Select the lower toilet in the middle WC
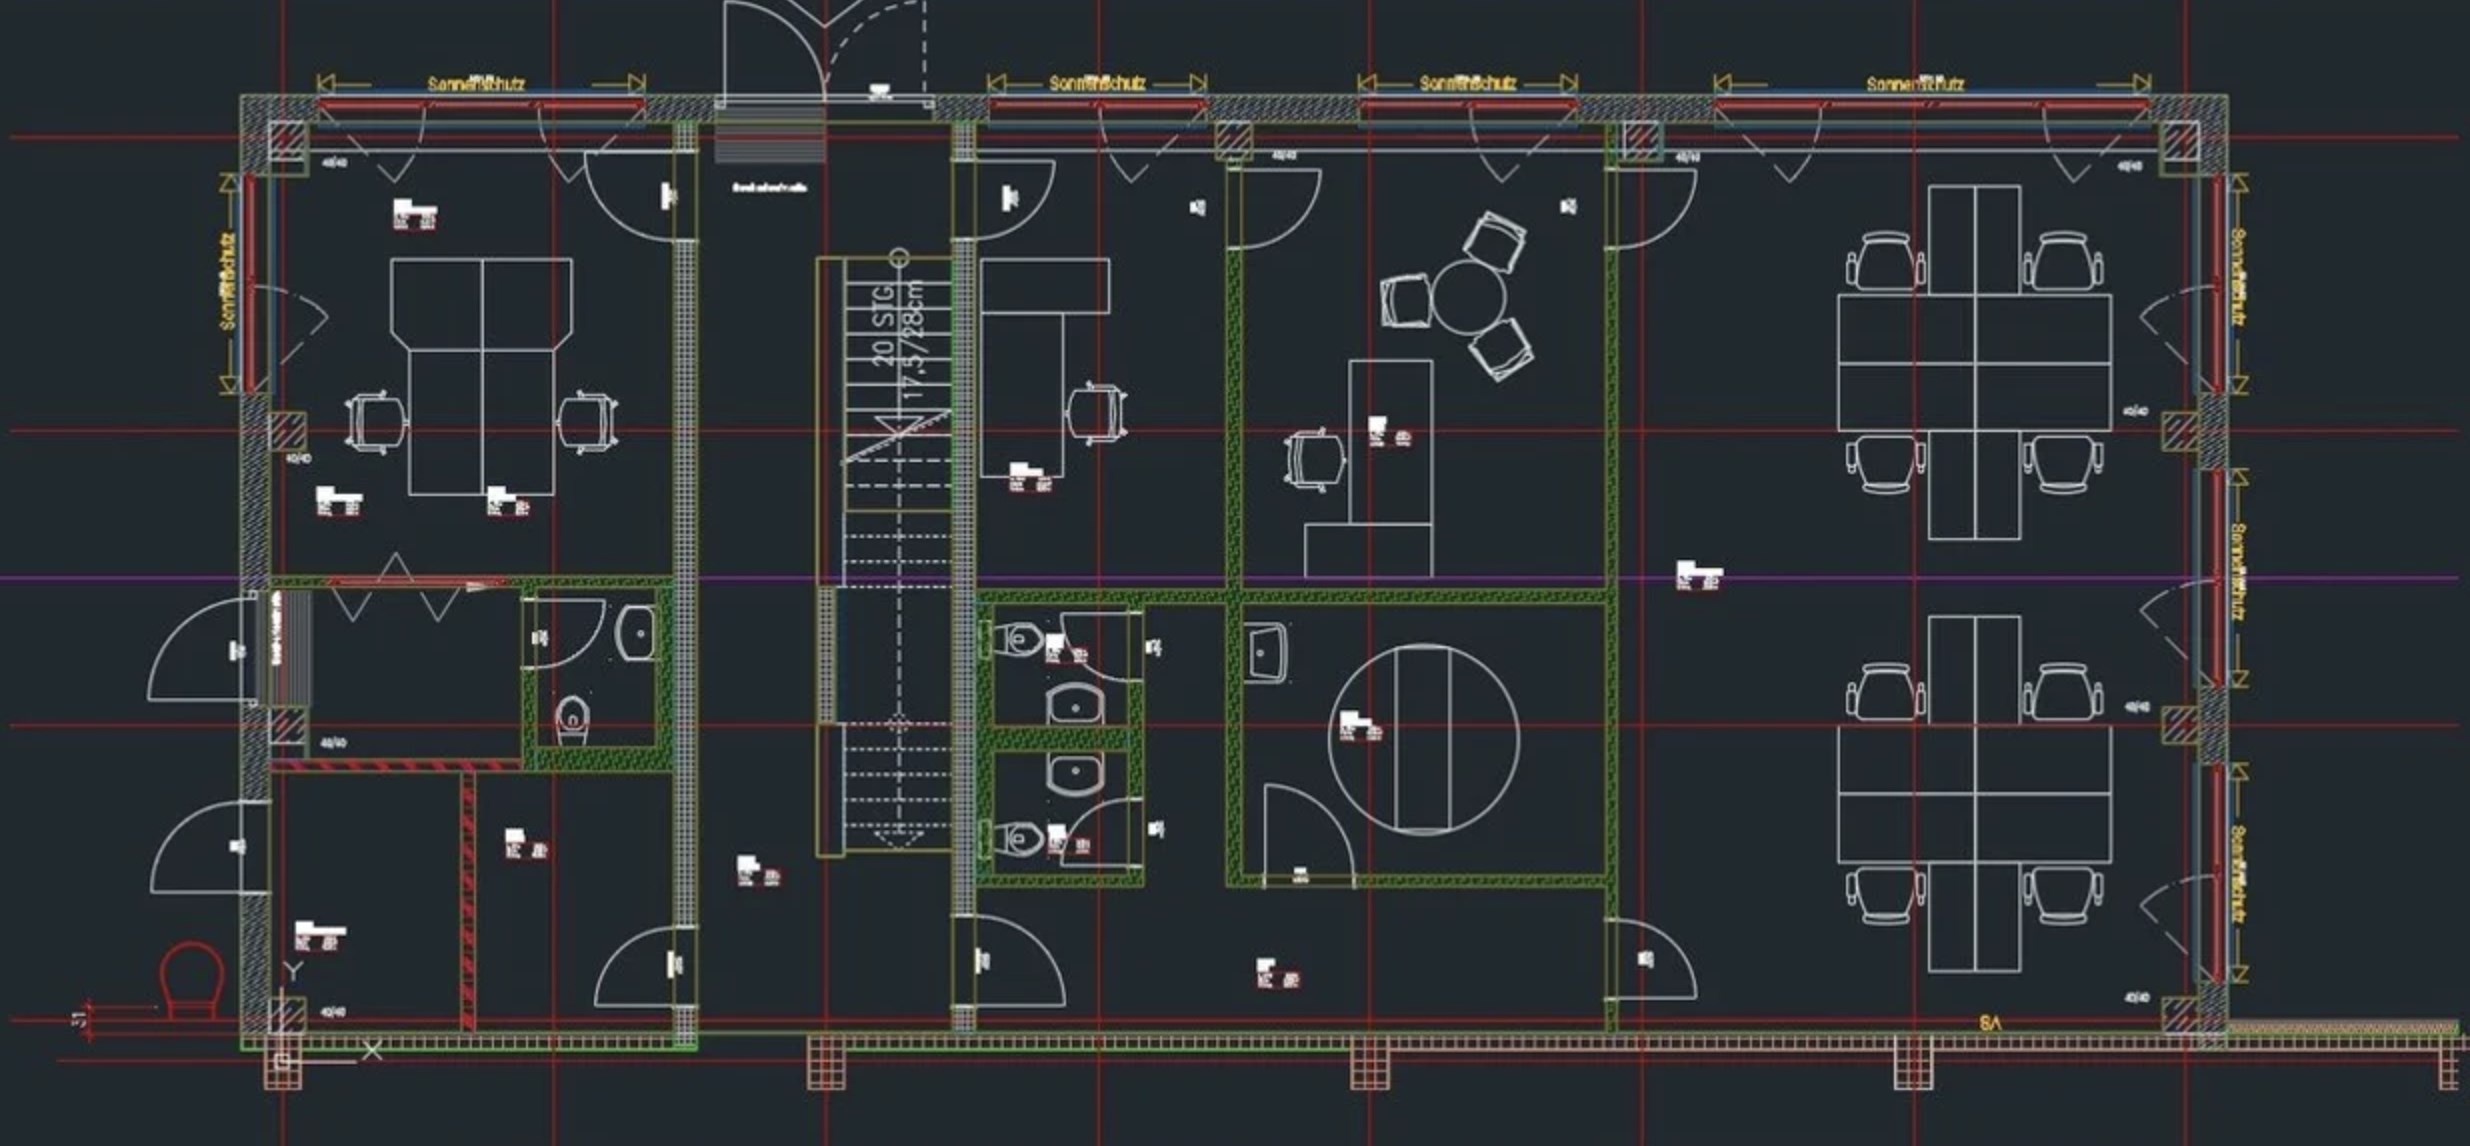This screenshot has height=1146, width=2470. pyautogui.click(x=1020, y=838)
